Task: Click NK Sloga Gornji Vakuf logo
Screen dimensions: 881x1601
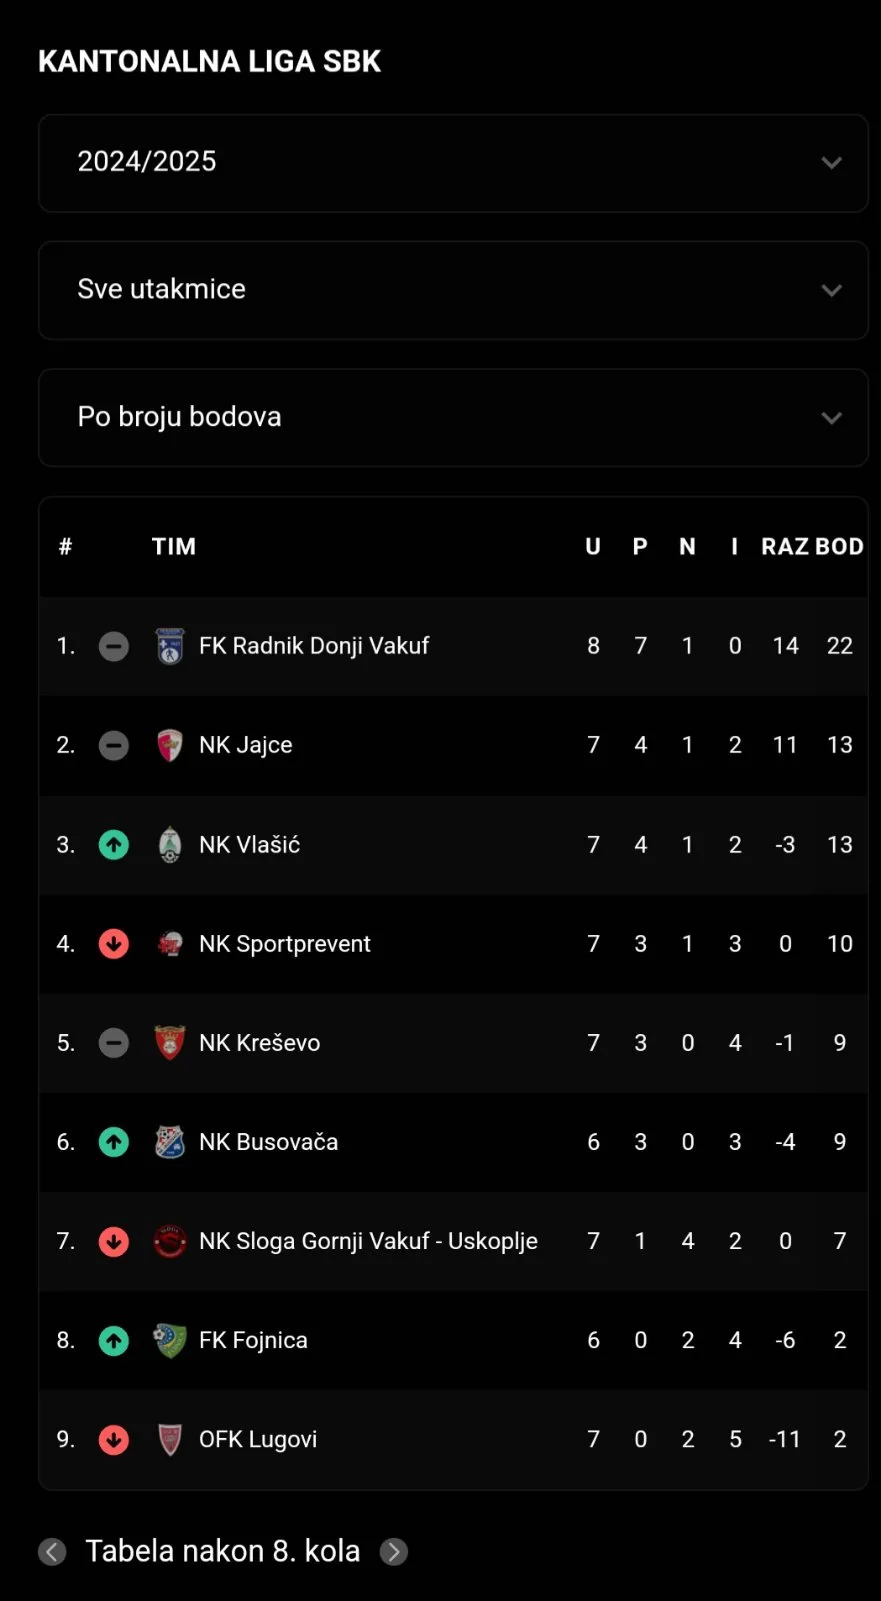Action: click(x=170, y=1241)
